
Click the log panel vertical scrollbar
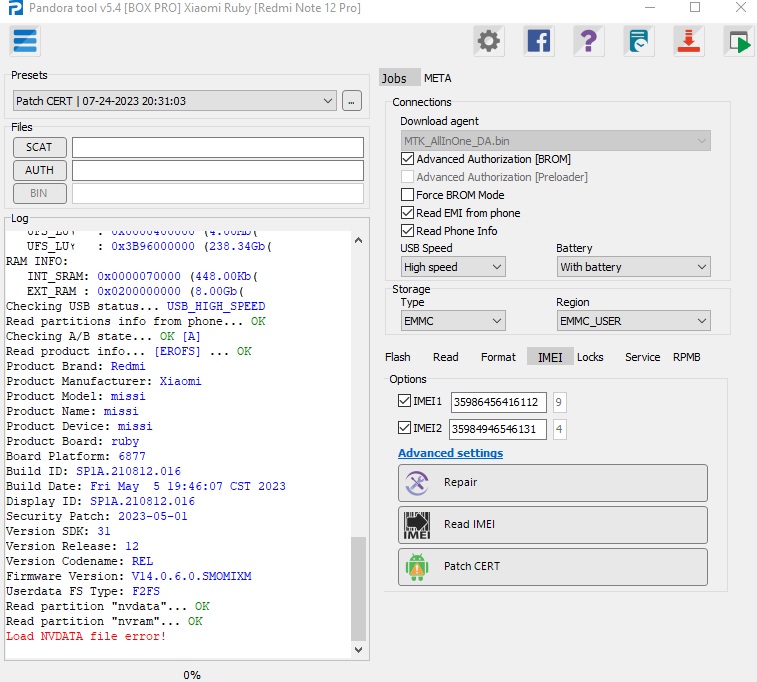(x=359, y=590)
